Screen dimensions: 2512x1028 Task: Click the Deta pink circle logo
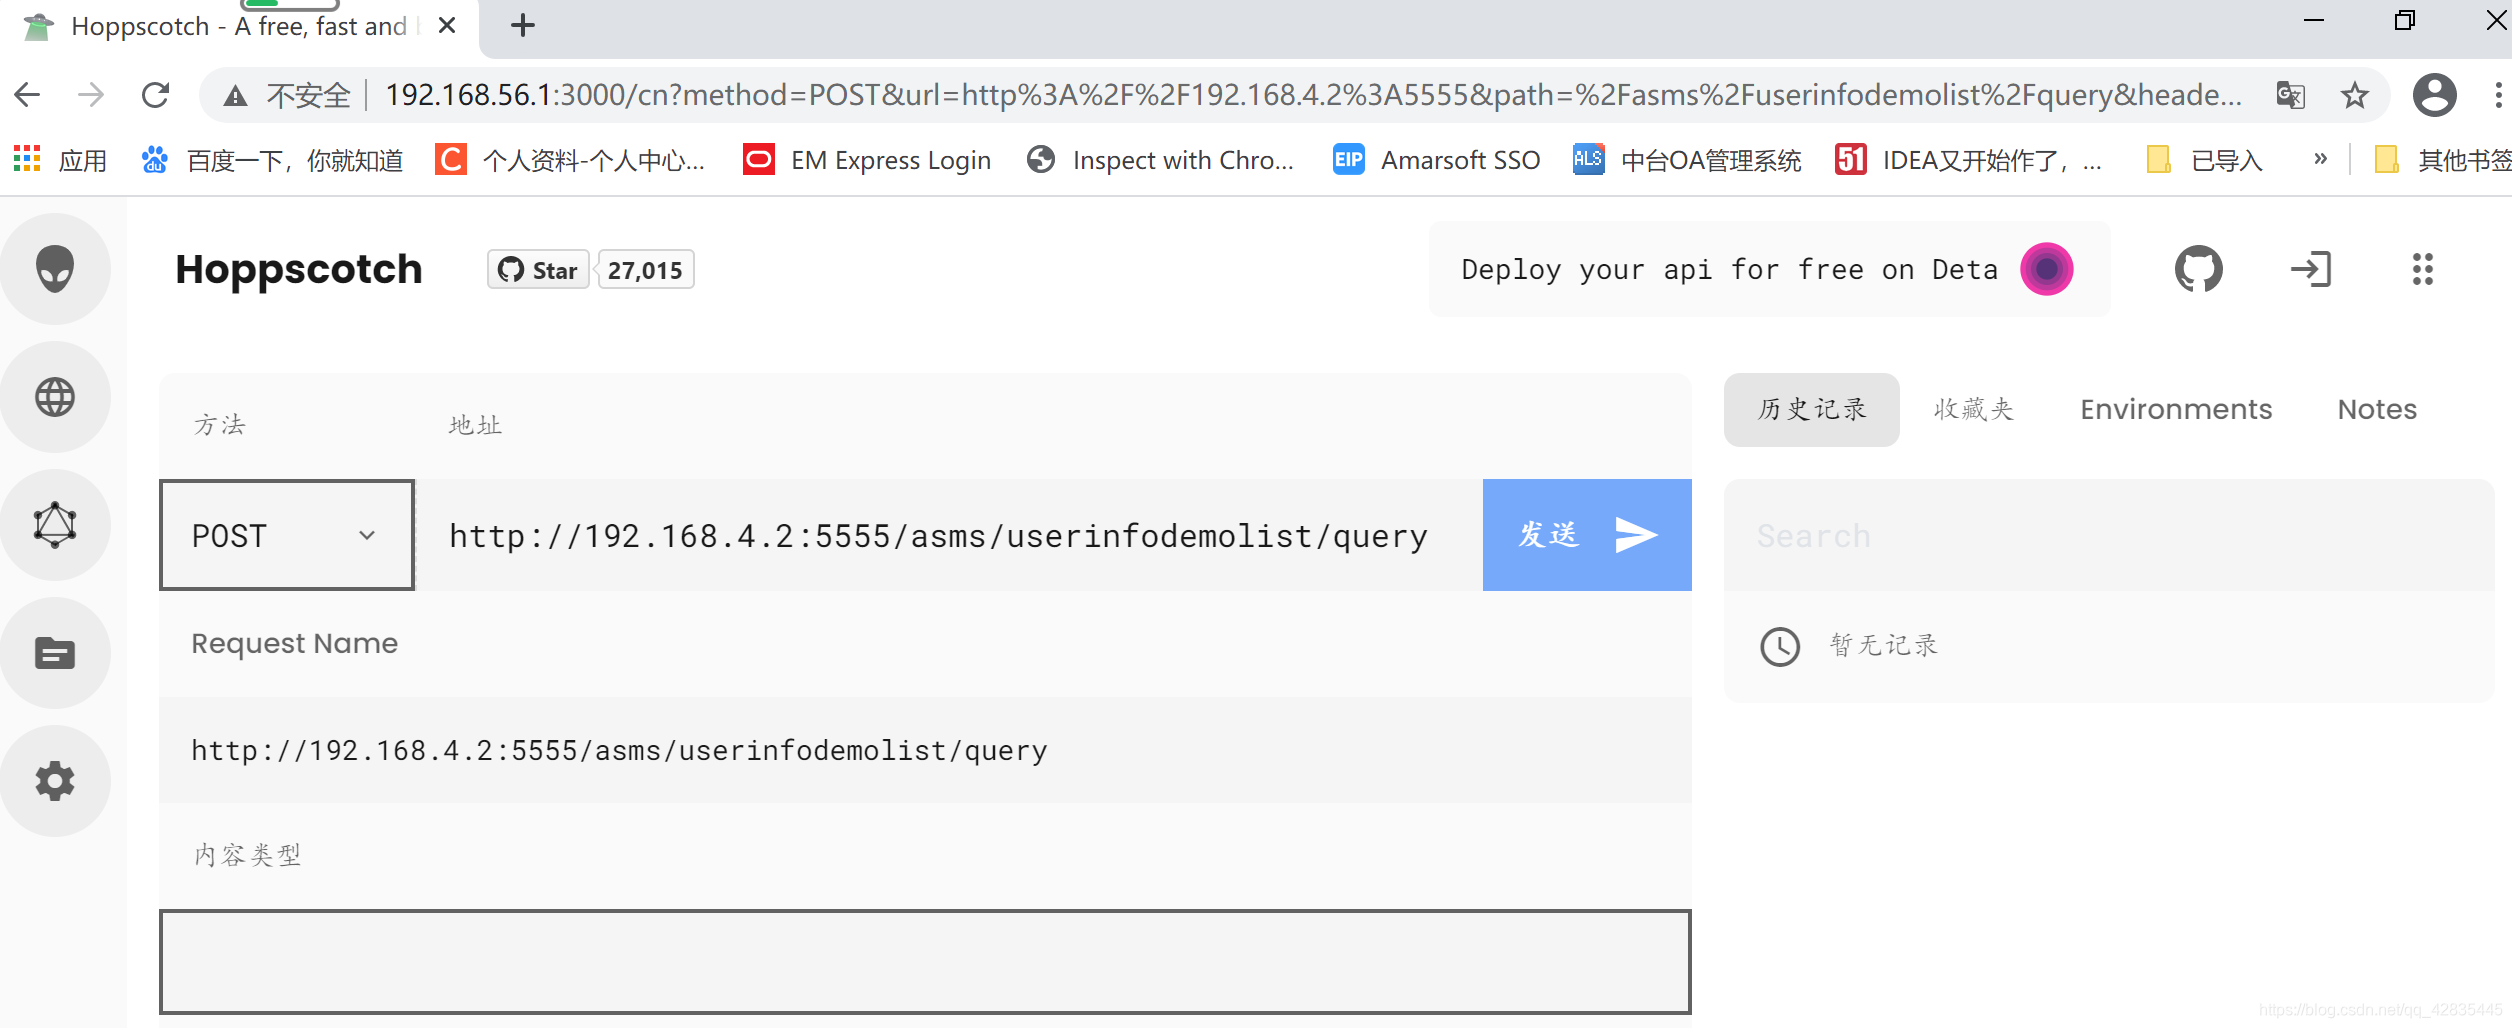pyautogui.click(x=2046, y=269)
